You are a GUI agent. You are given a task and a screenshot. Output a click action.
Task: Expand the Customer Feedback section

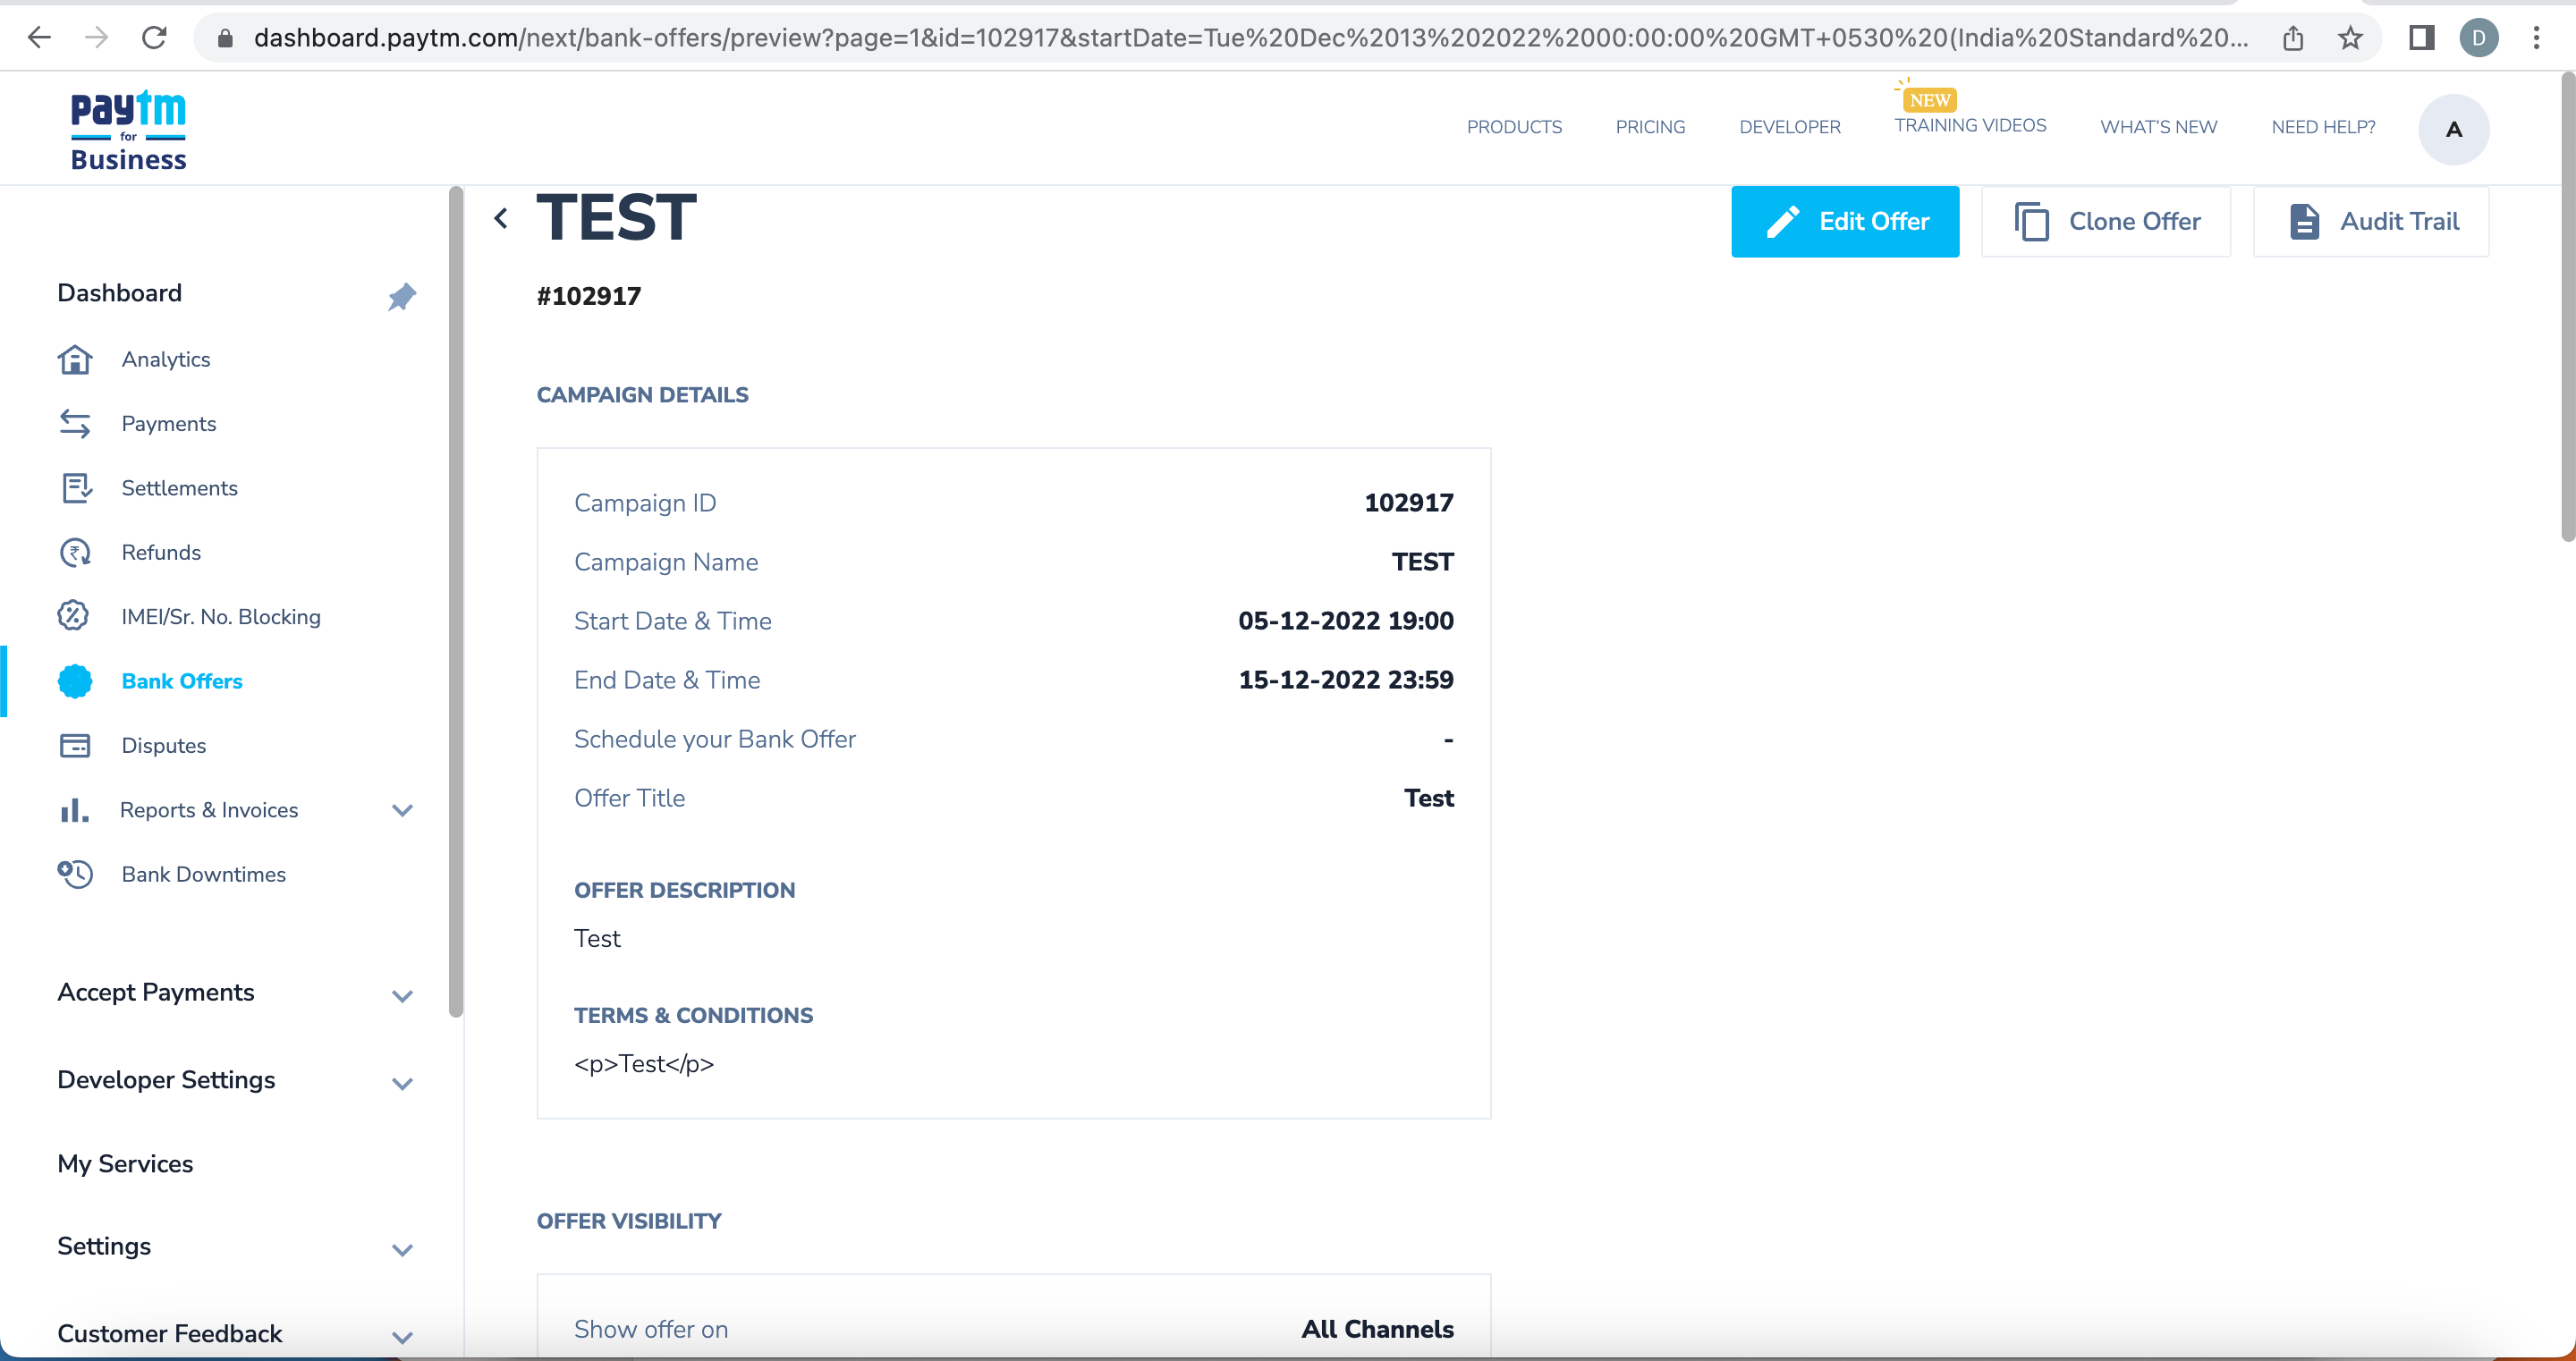pyautogui.click(x=402, y=1337)
